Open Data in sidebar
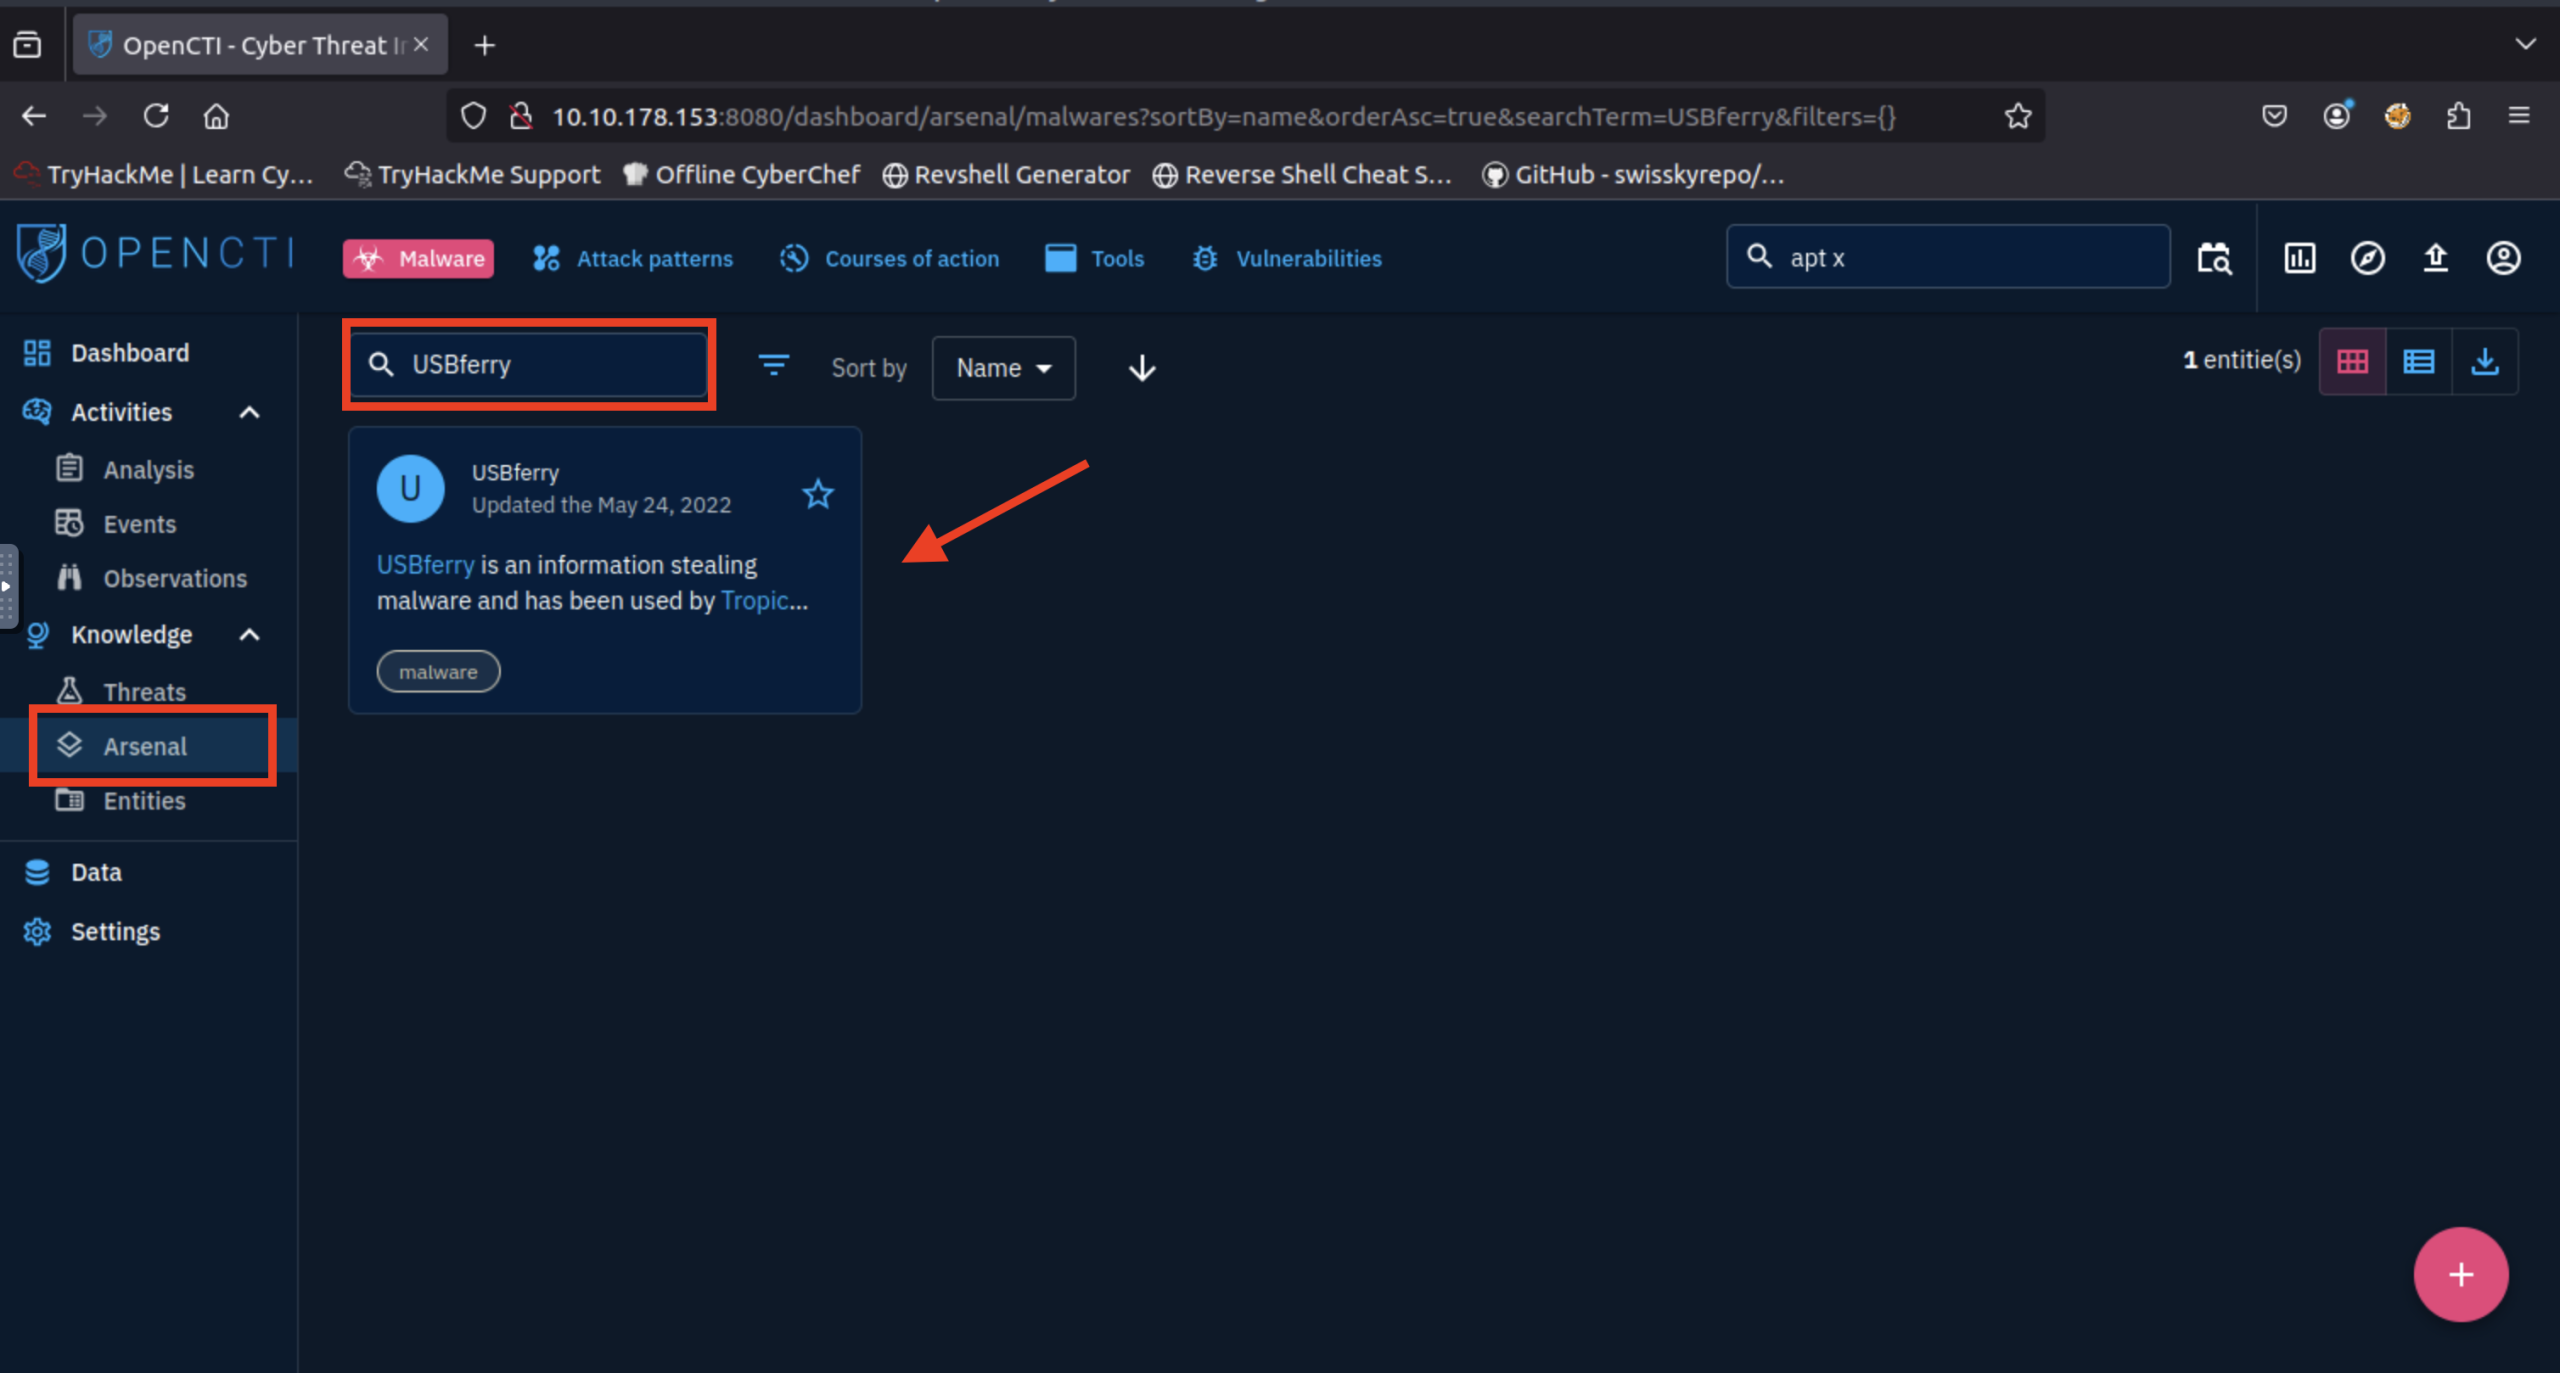 click(x=148, y=872)
